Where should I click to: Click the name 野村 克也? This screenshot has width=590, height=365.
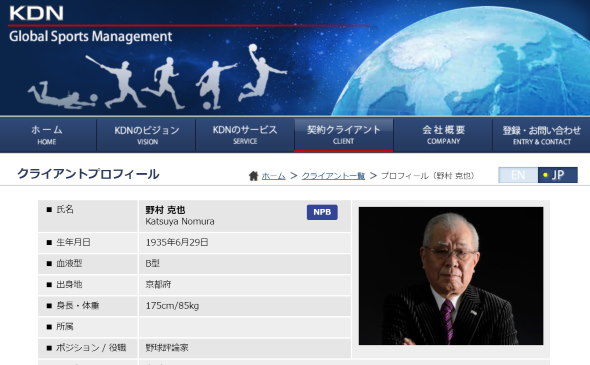165,210
